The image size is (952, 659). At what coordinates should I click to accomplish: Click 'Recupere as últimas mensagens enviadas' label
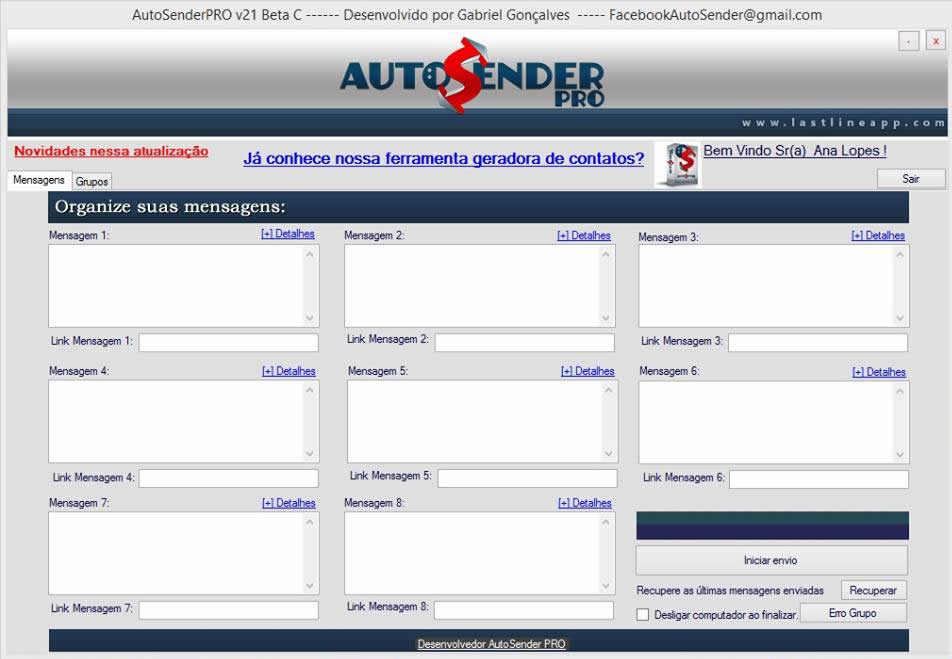[x=730, y=590]
